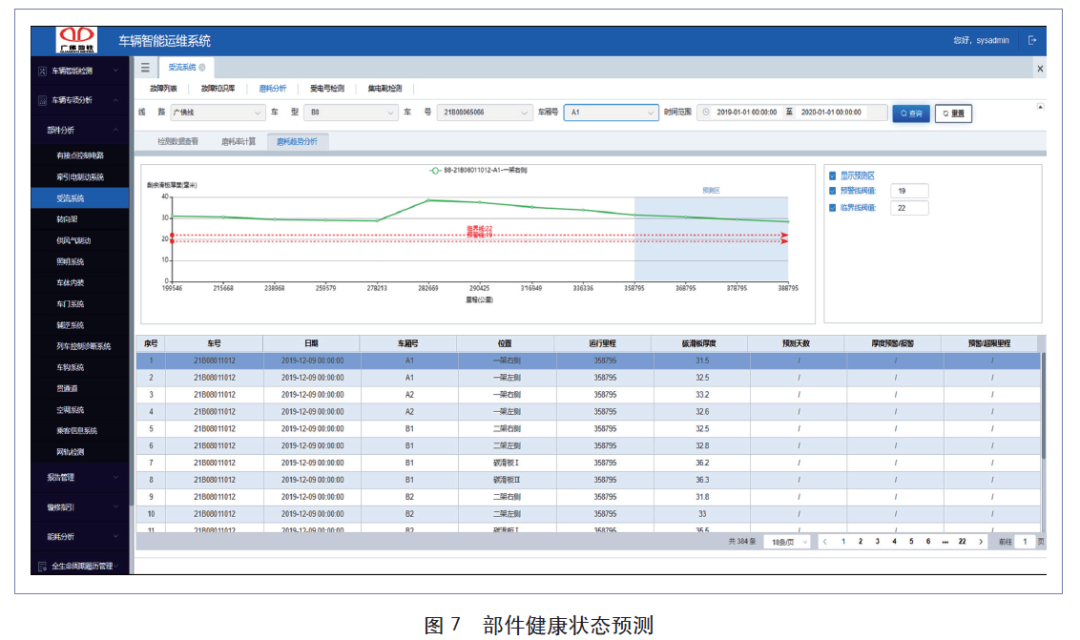
Task: Click the blue 查询 search button
Action: (x=910, y=113)
